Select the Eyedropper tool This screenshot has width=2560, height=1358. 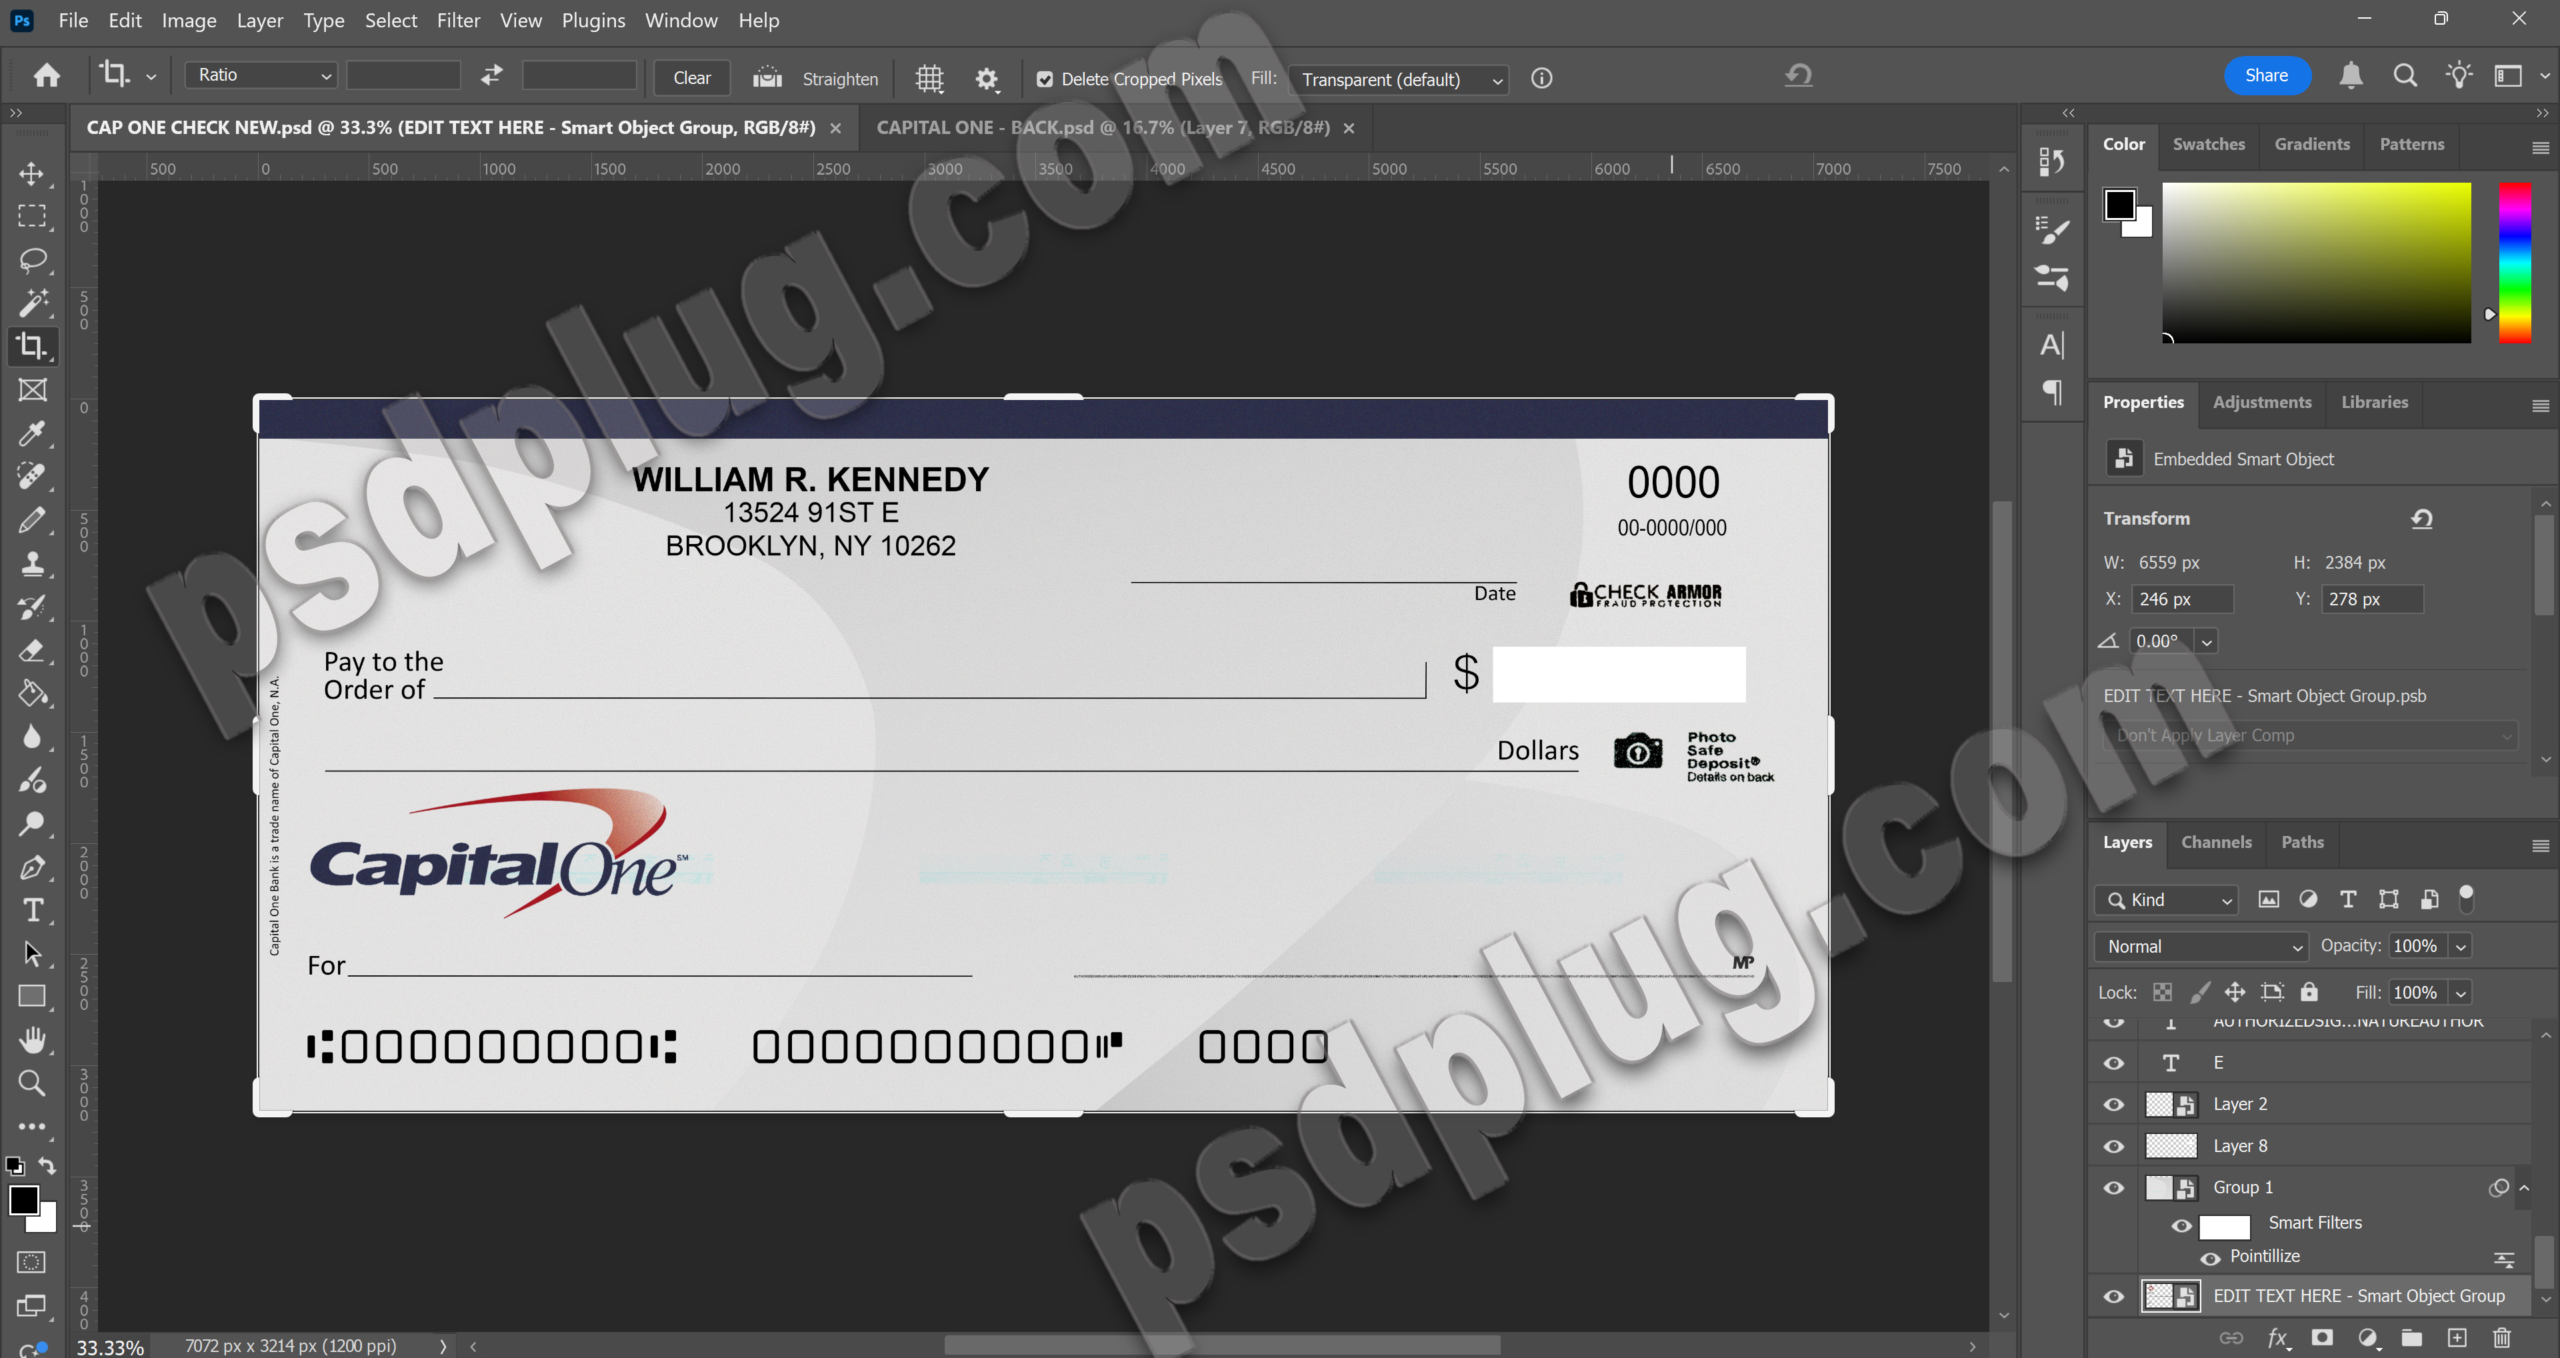point(32,433)
